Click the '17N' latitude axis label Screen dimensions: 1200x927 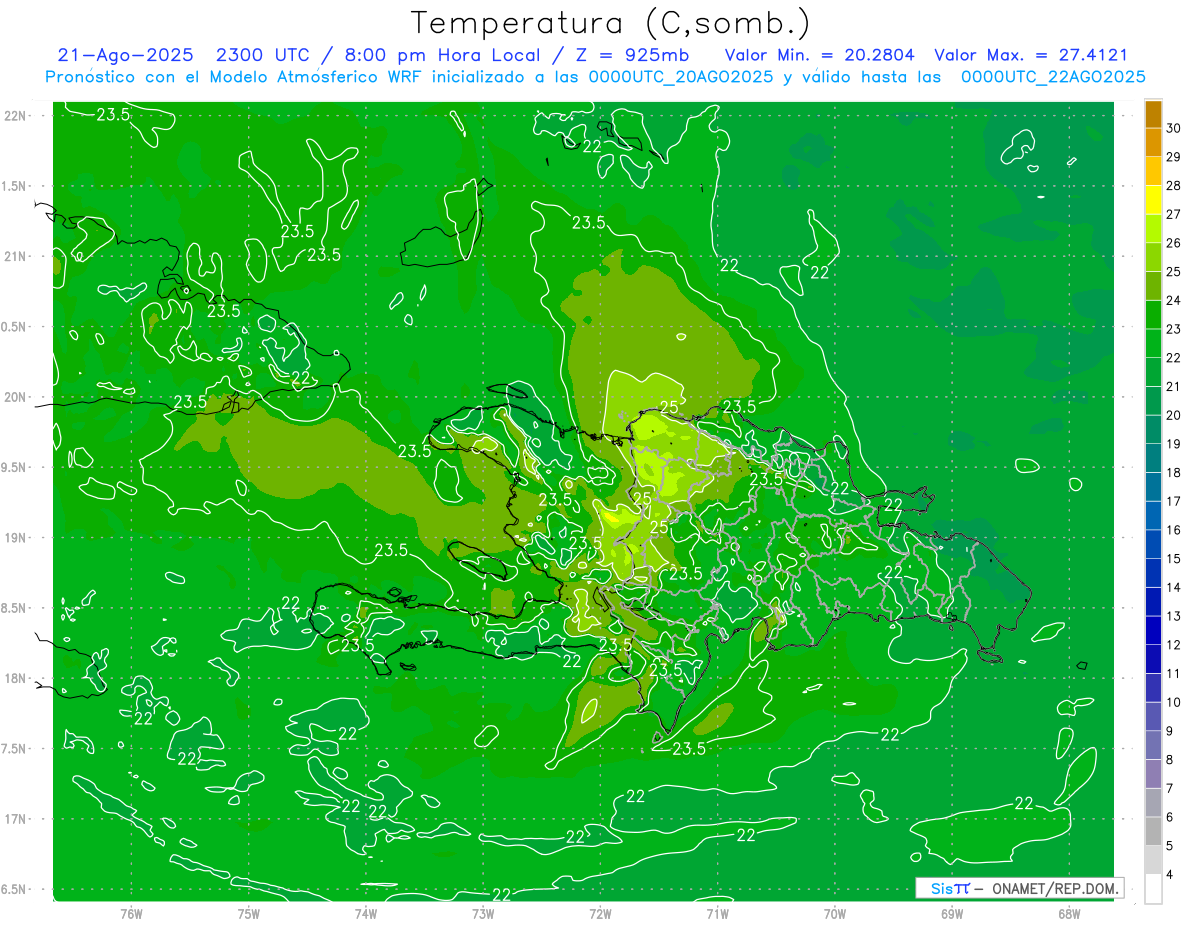(17, 819)
